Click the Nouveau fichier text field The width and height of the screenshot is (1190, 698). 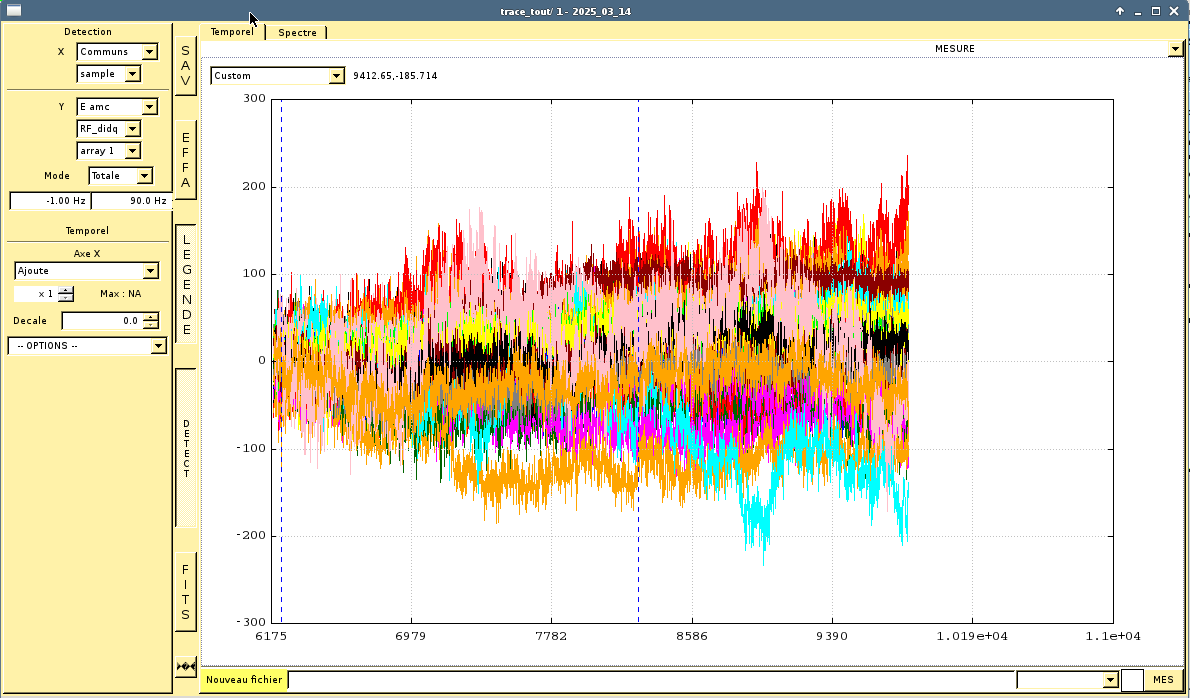click(x=650, y=680)
